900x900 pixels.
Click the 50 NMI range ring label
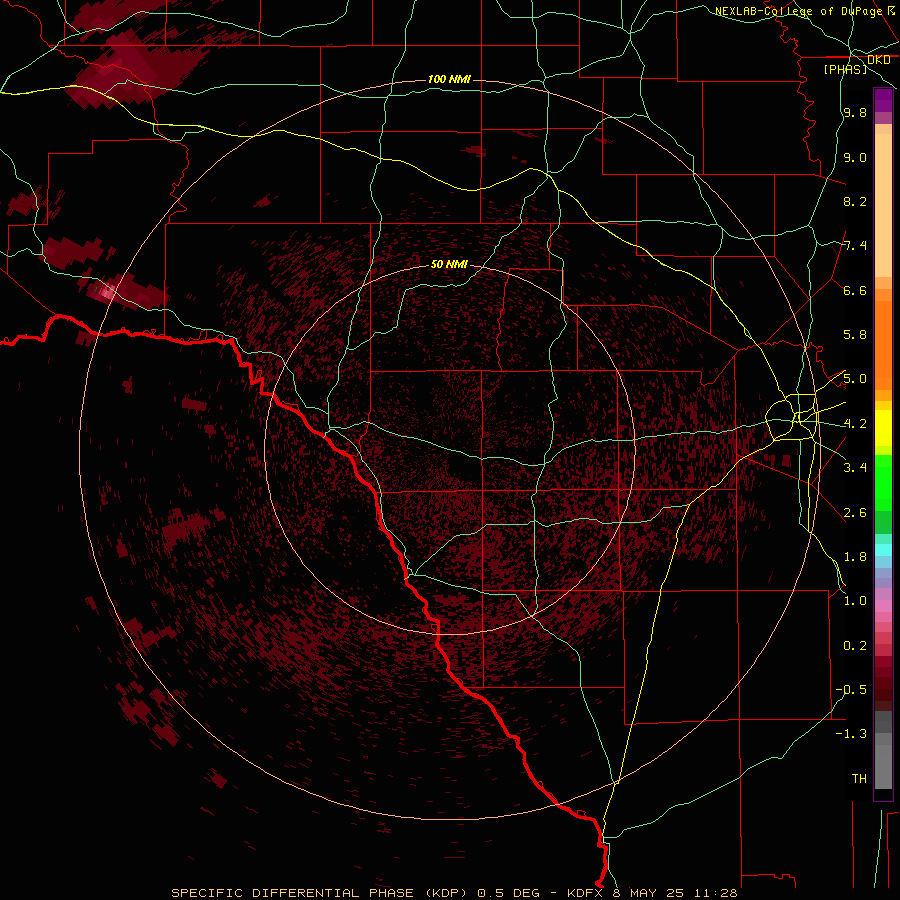click(x=449, y=265)
